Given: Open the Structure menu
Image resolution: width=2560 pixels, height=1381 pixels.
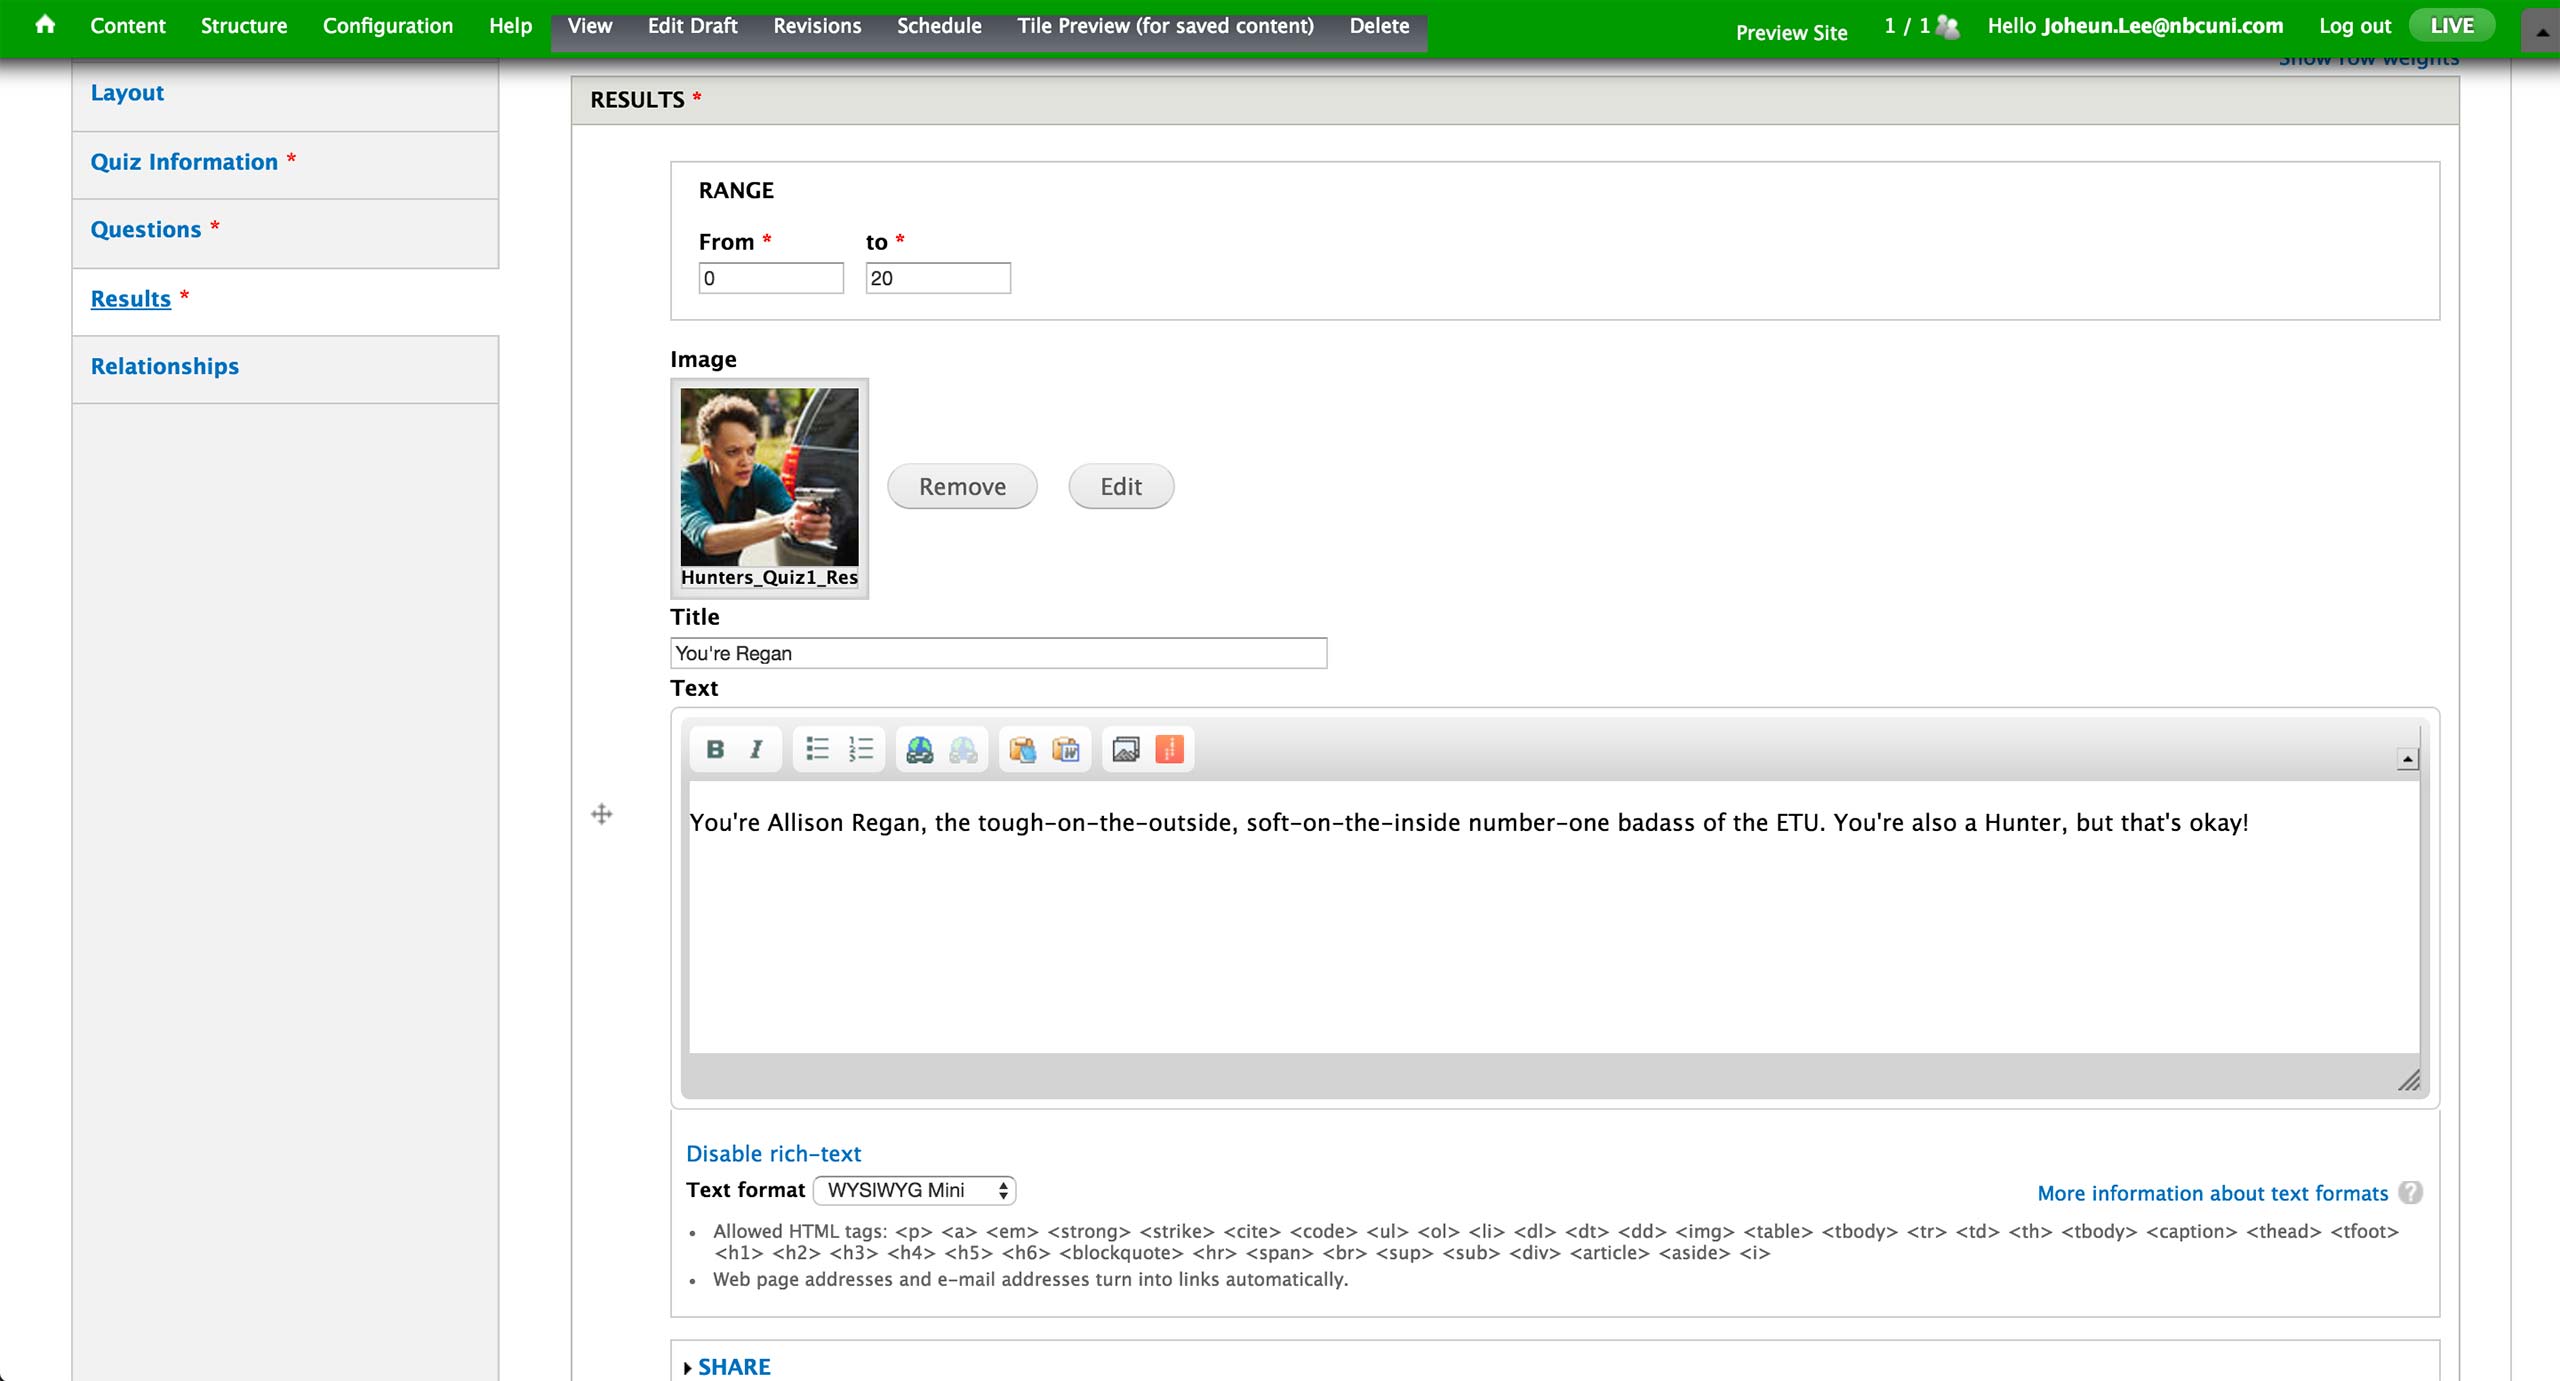Looking at the screenshot, I should (x=243, y=26).
